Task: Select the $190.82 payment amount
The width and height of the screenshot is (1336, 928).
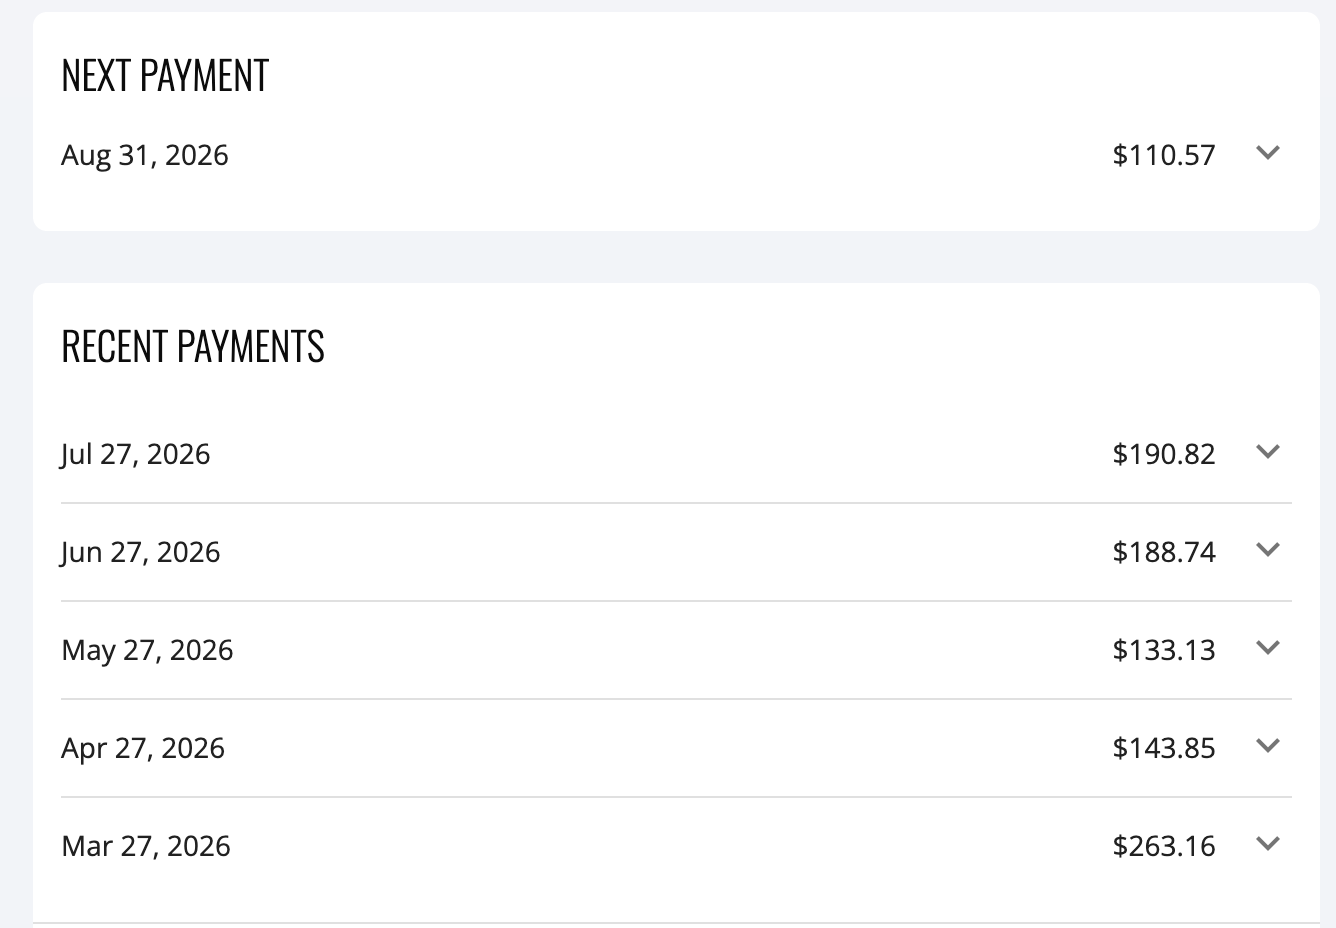Action: tap(1164, 454)
